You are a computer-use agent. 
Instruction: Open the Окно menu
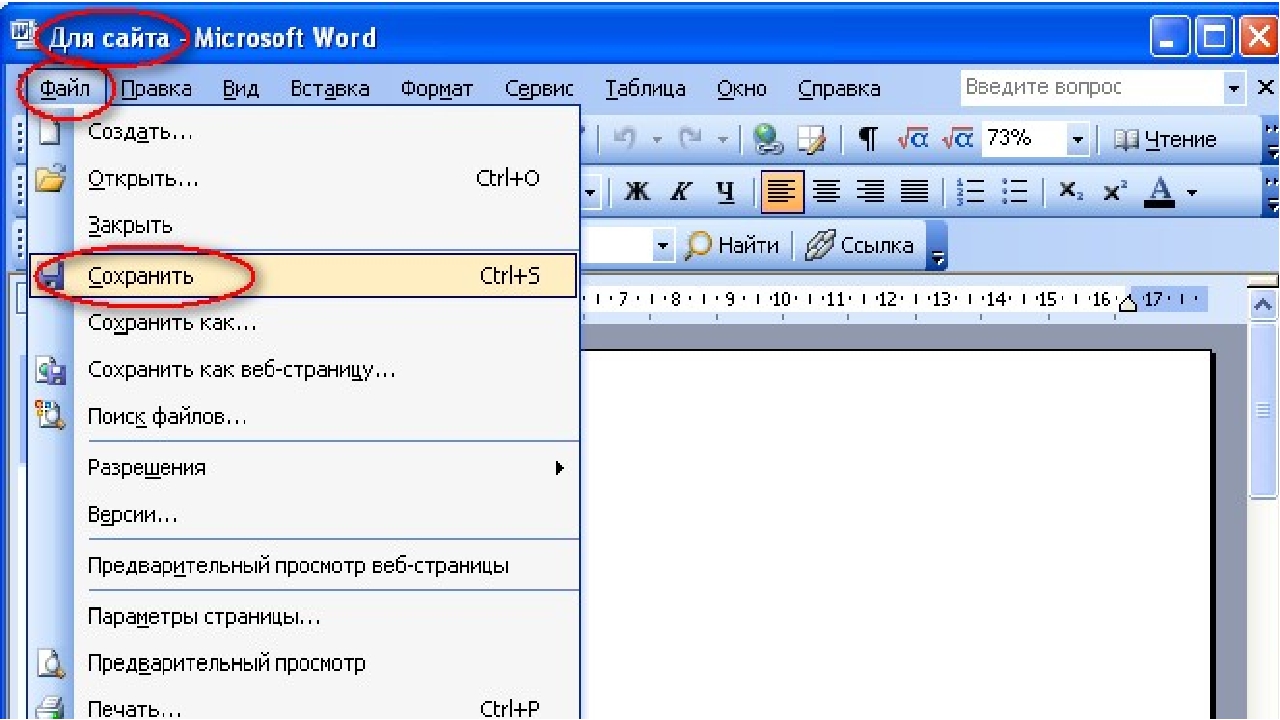pyautogui.click(x=741, y=89)
